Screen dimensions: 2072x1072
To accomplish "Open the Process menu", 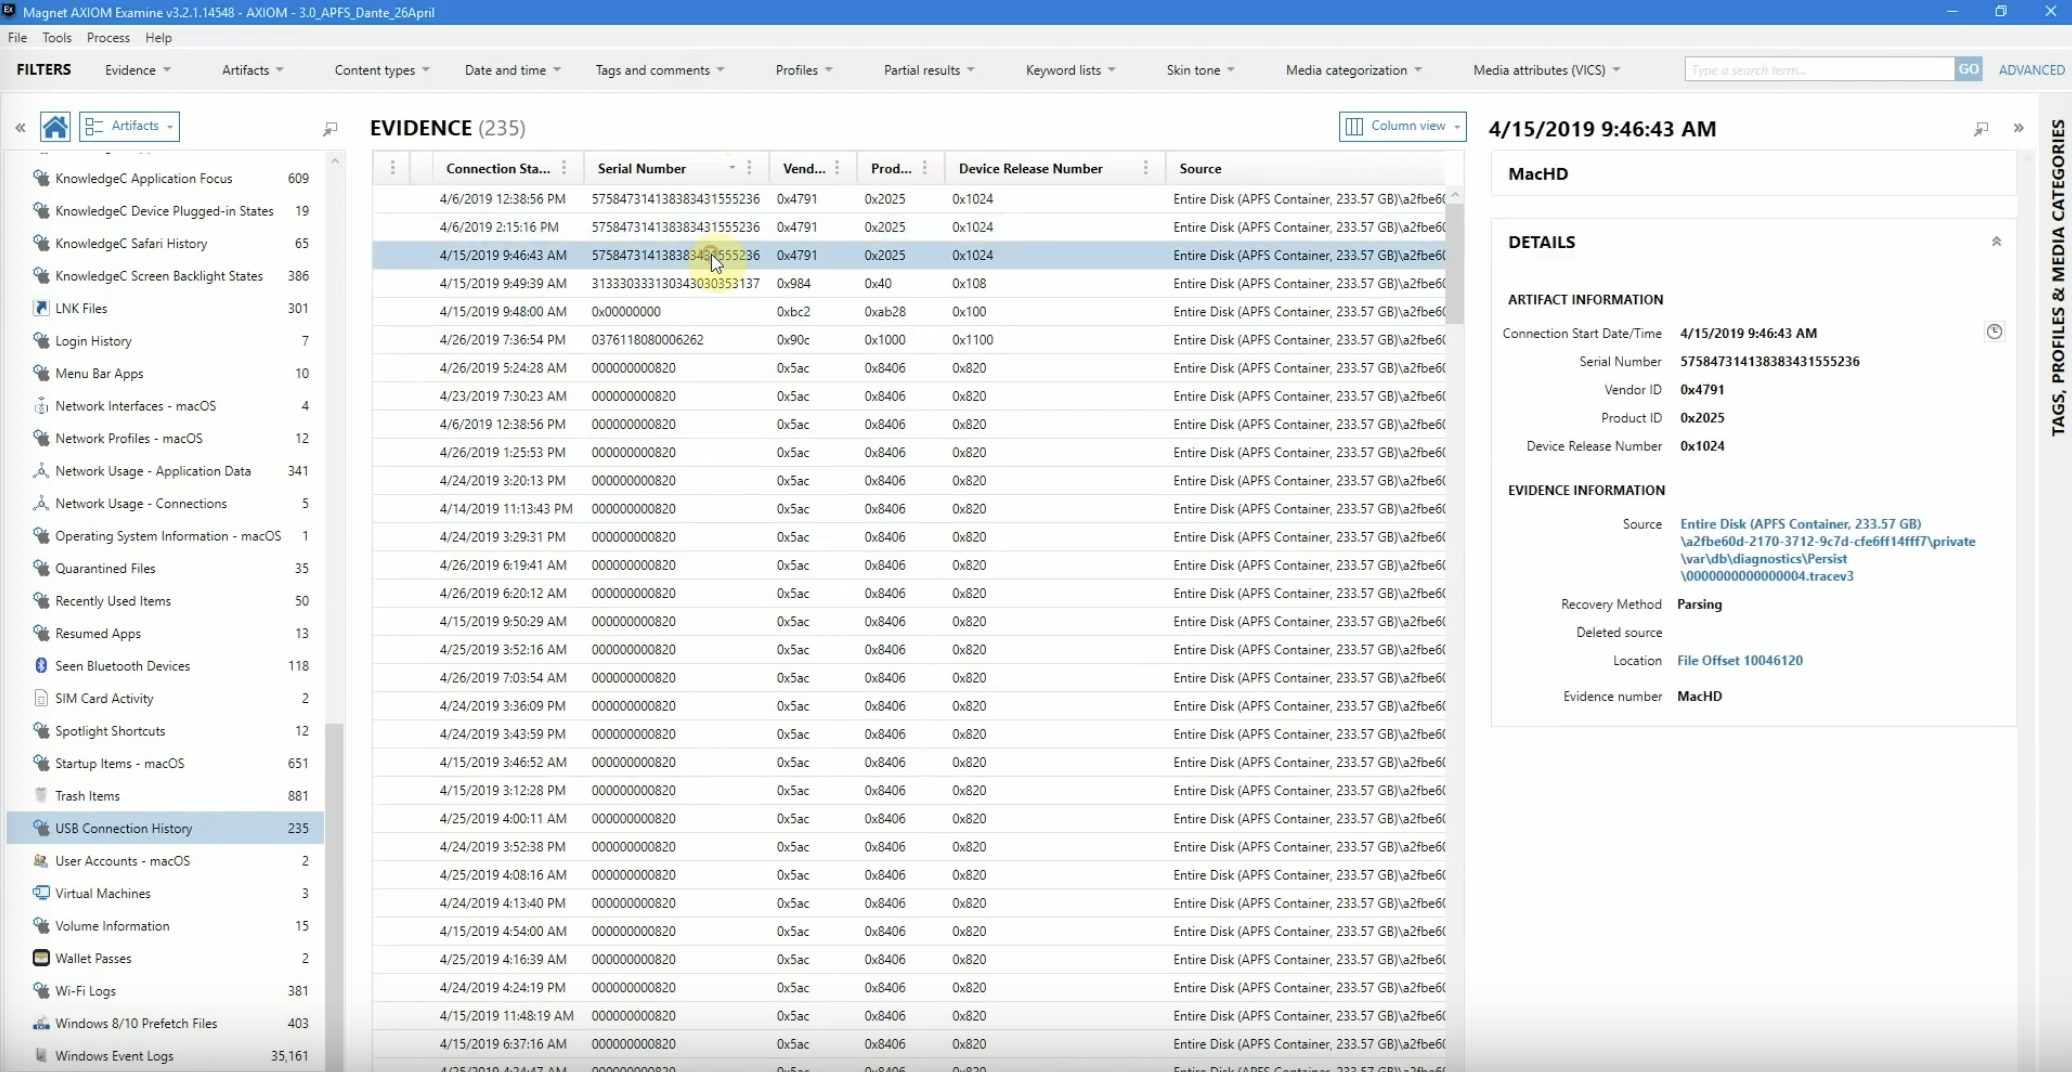I will coord(108,37).
